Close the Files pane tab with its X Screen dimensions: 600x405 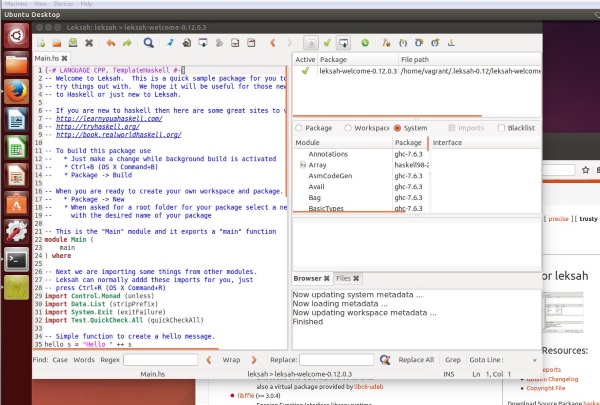[x=356, y=278]
